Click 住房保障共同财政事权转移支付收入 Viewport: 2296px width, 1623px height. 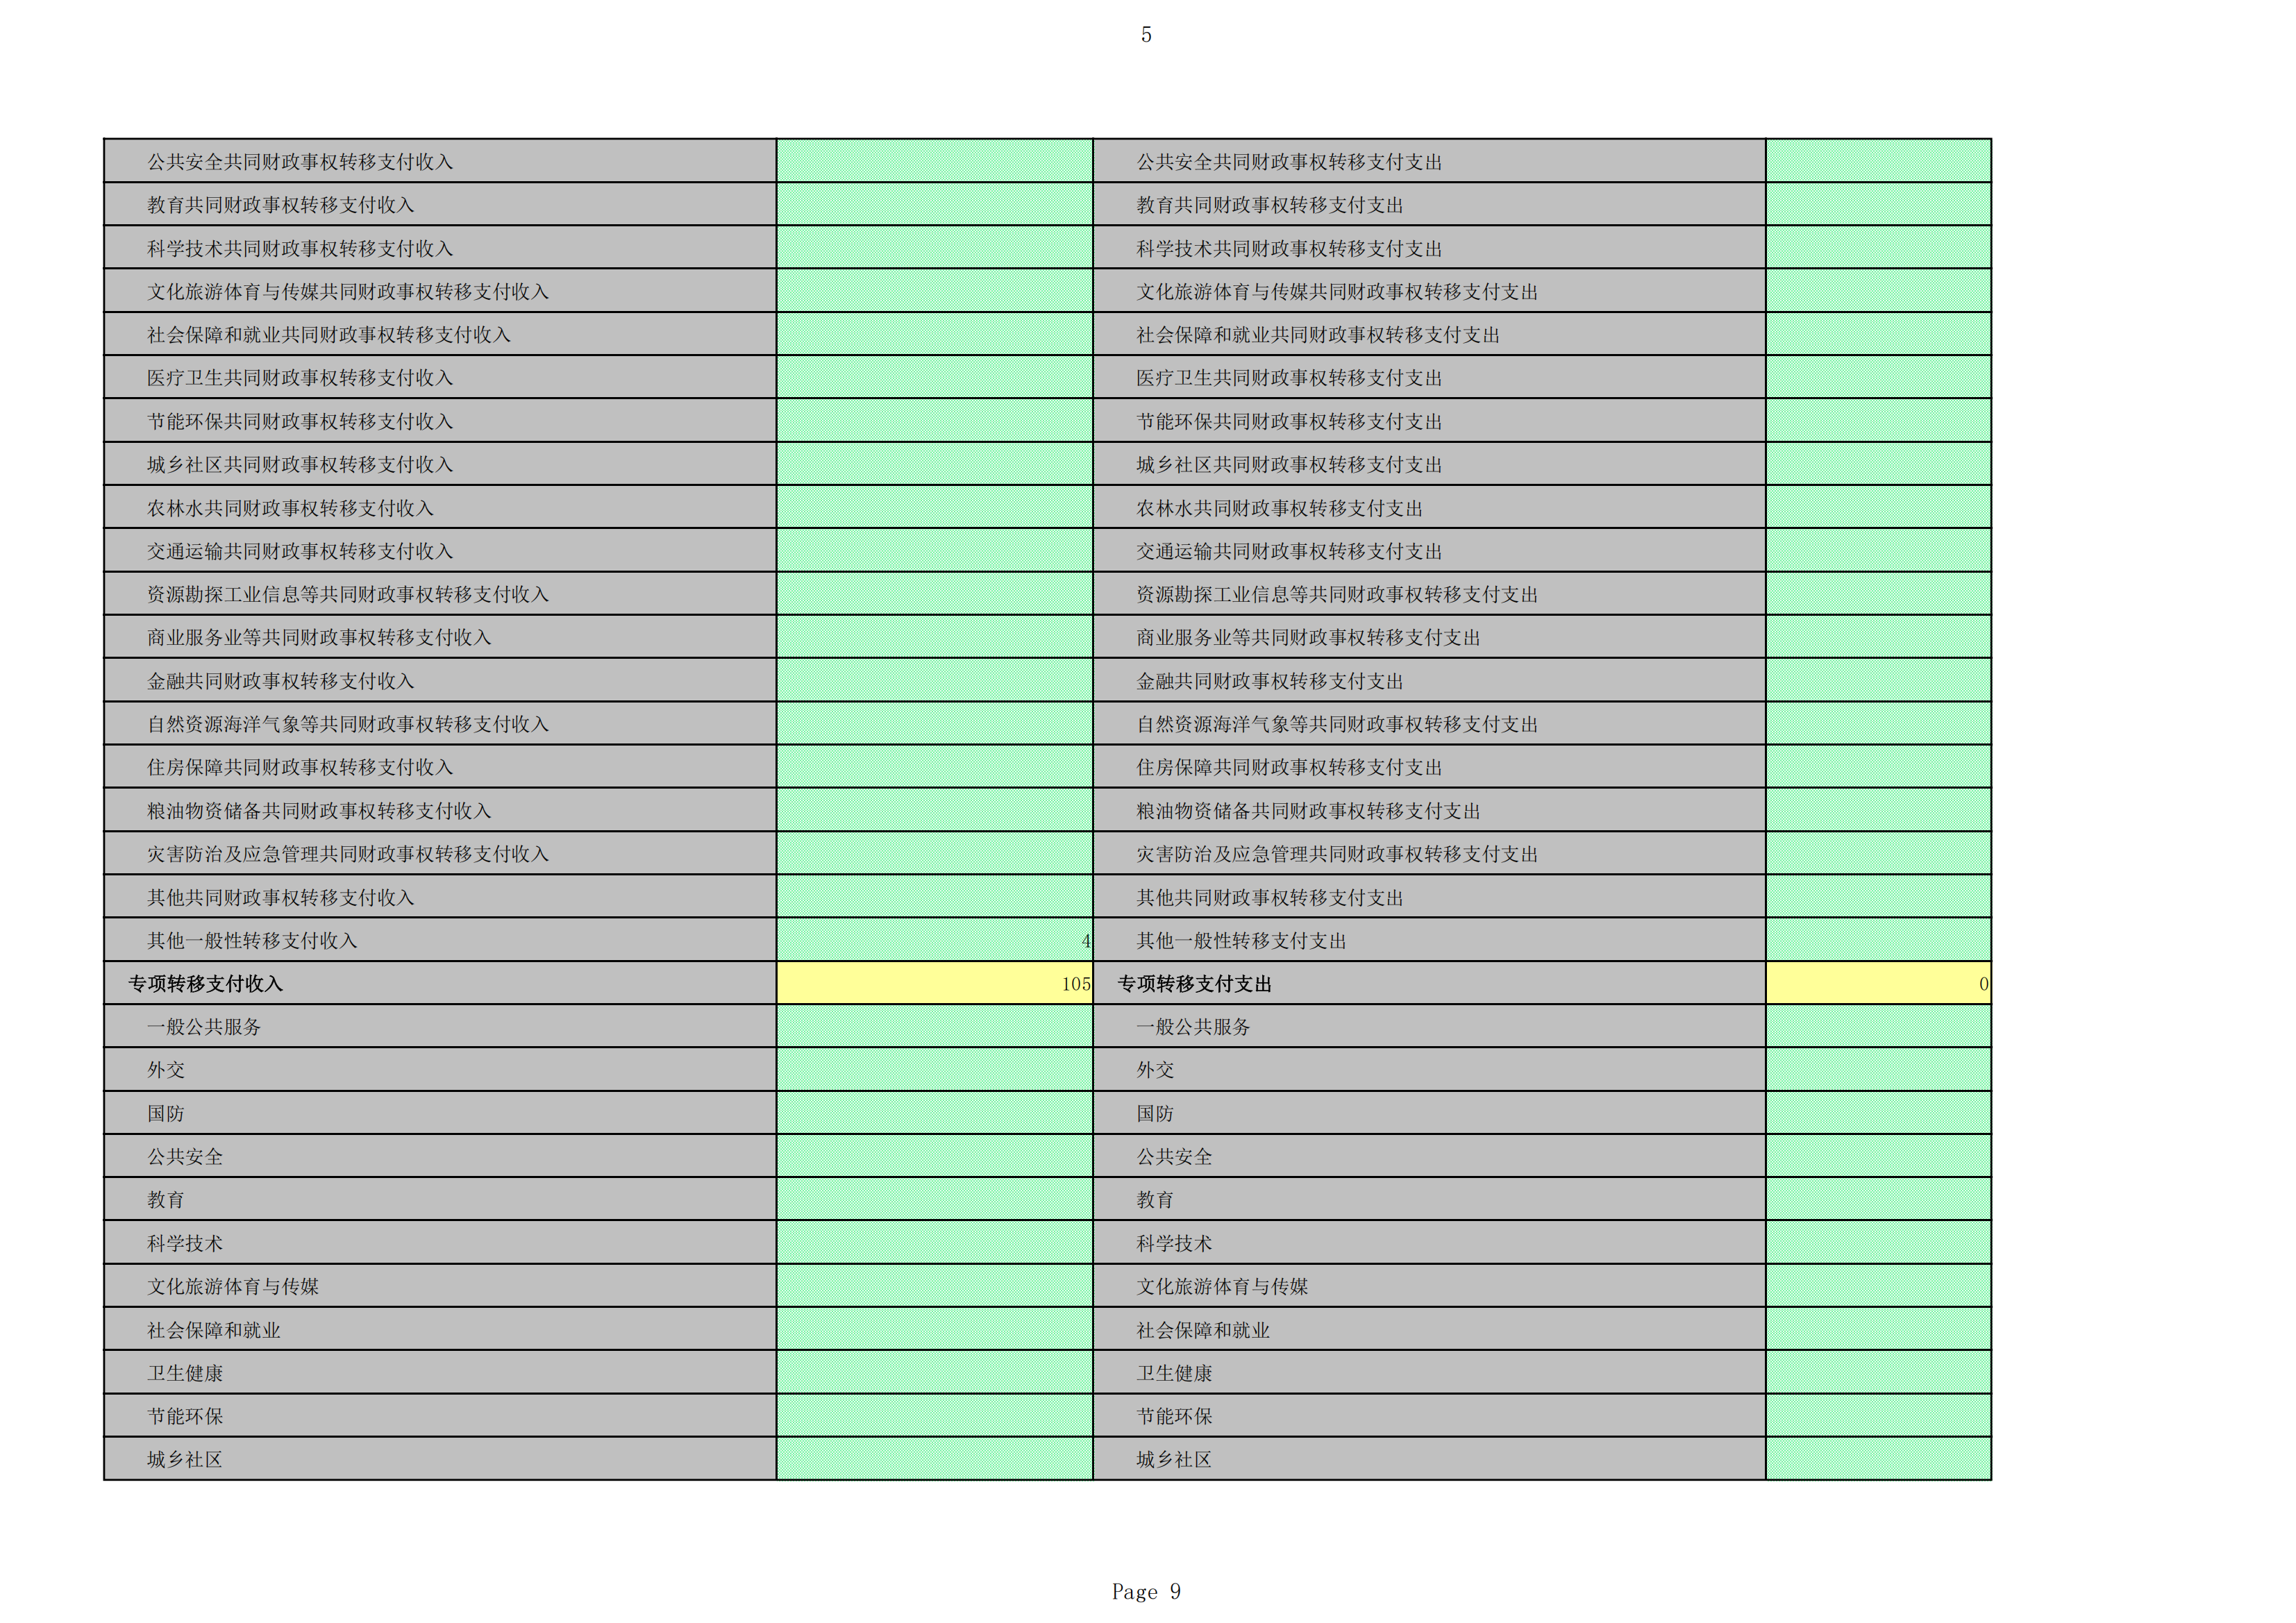pos(300,768)
